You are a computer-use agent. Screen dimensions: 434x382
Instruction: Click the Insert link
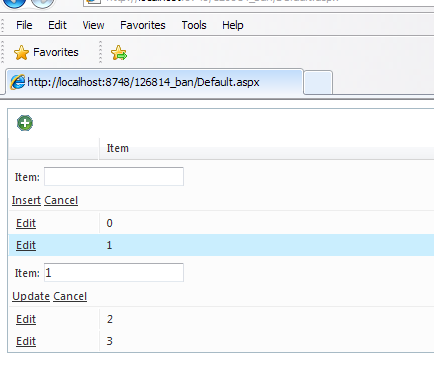[26, 200]
